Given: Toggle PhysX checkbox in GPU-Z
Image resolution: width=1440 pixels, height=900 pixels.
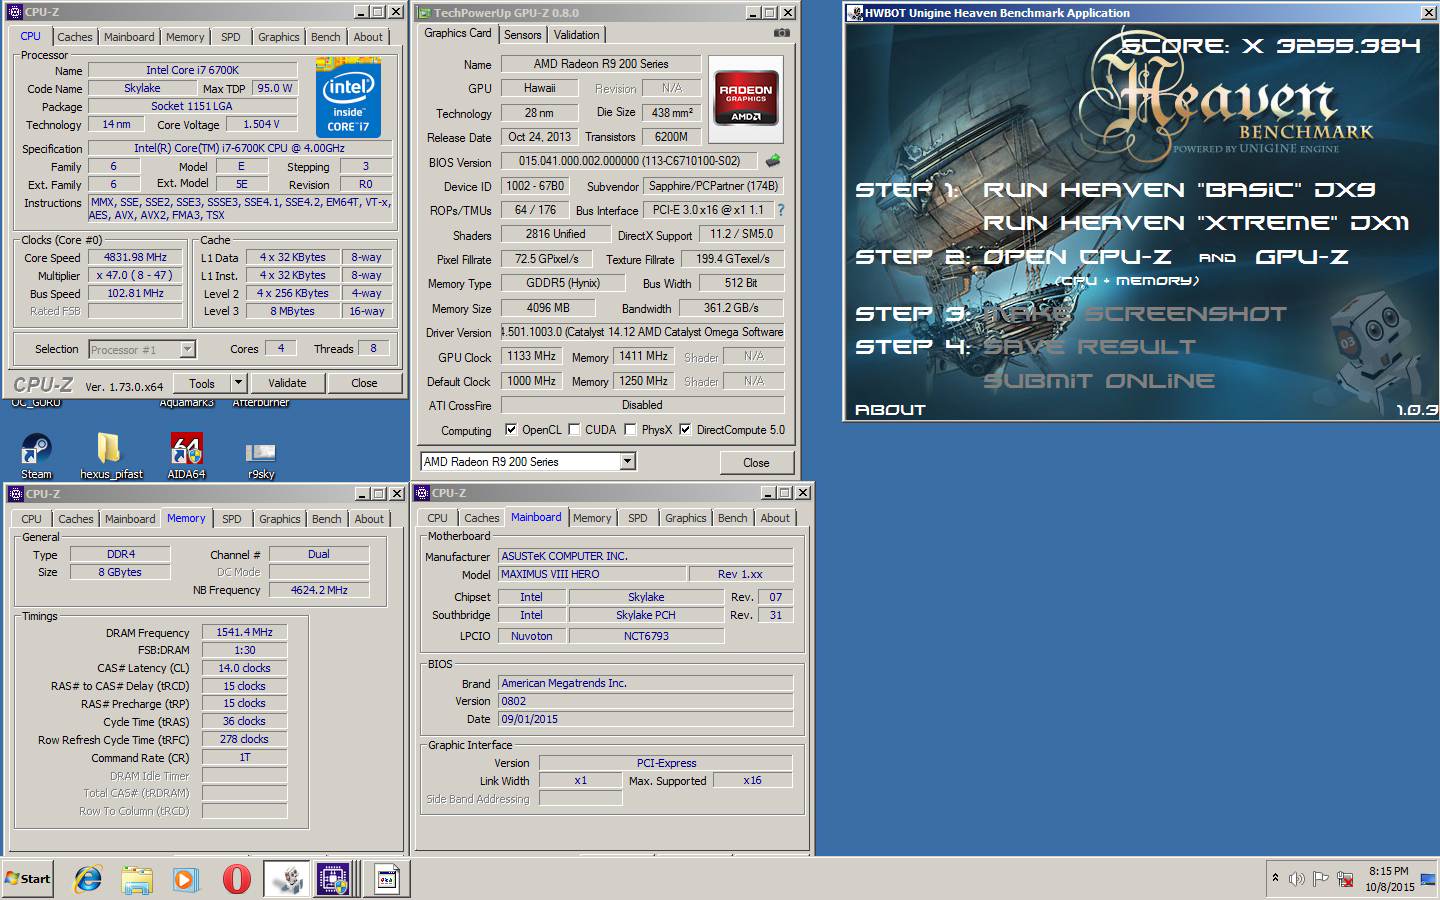Looking at the screenshot, I should pos(630,430).
